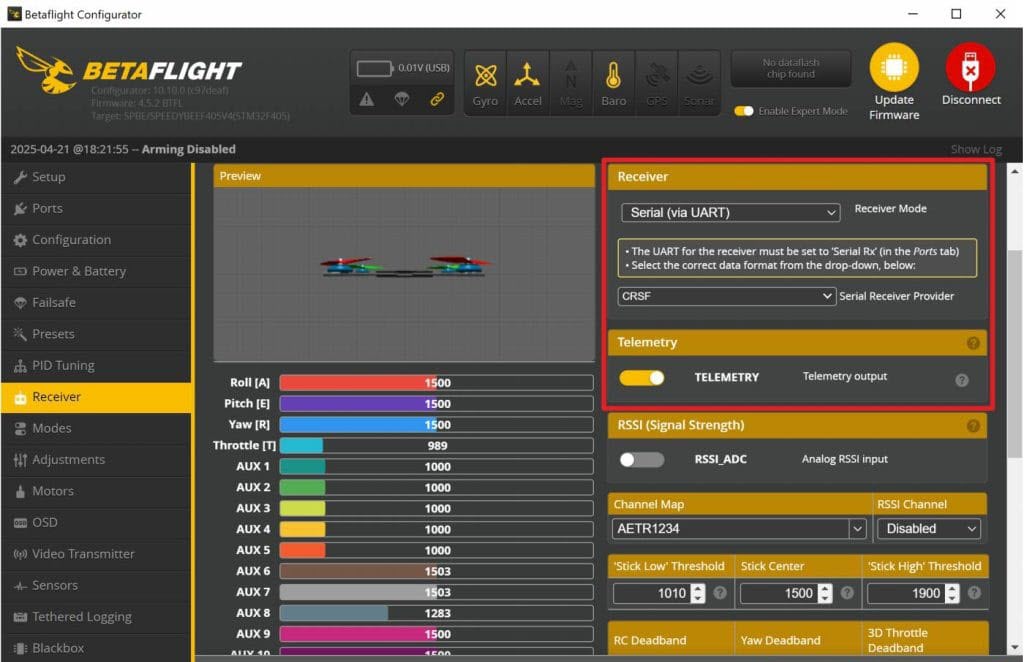Click the help icon beside Telemetry output
The image size is (1026, 662).
point(961,380)
